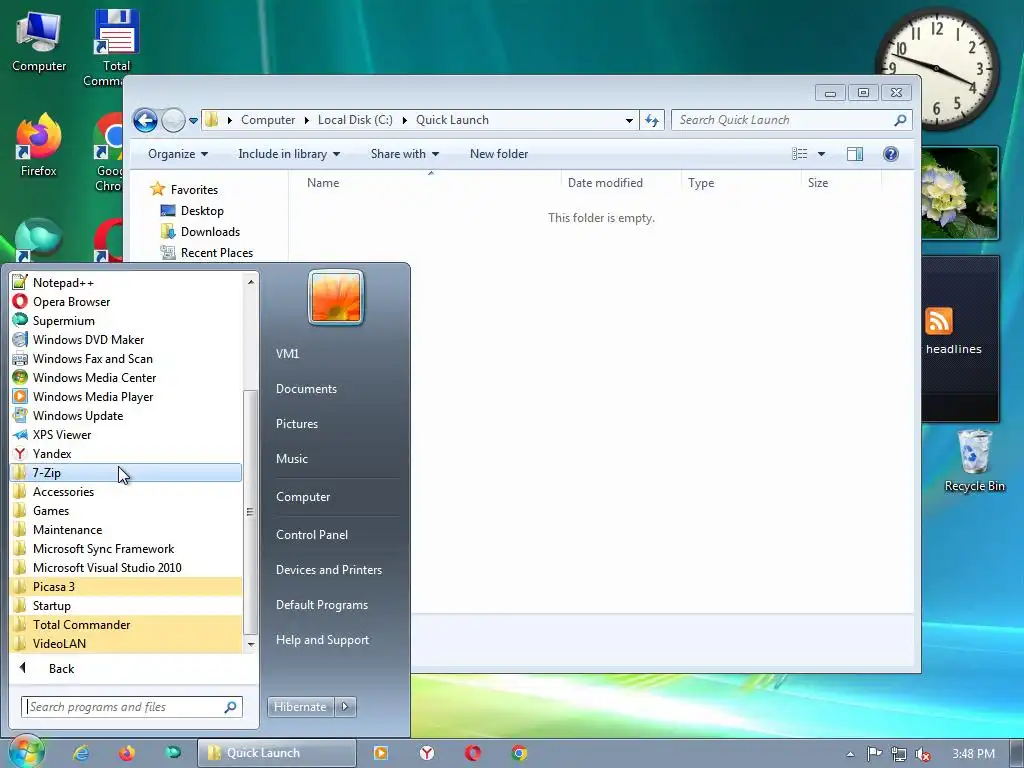Image resolution: width=1024 pixels, height=768 pixels.
Task: Expand the Picasa 3 folder
Action: coord(126,586)
